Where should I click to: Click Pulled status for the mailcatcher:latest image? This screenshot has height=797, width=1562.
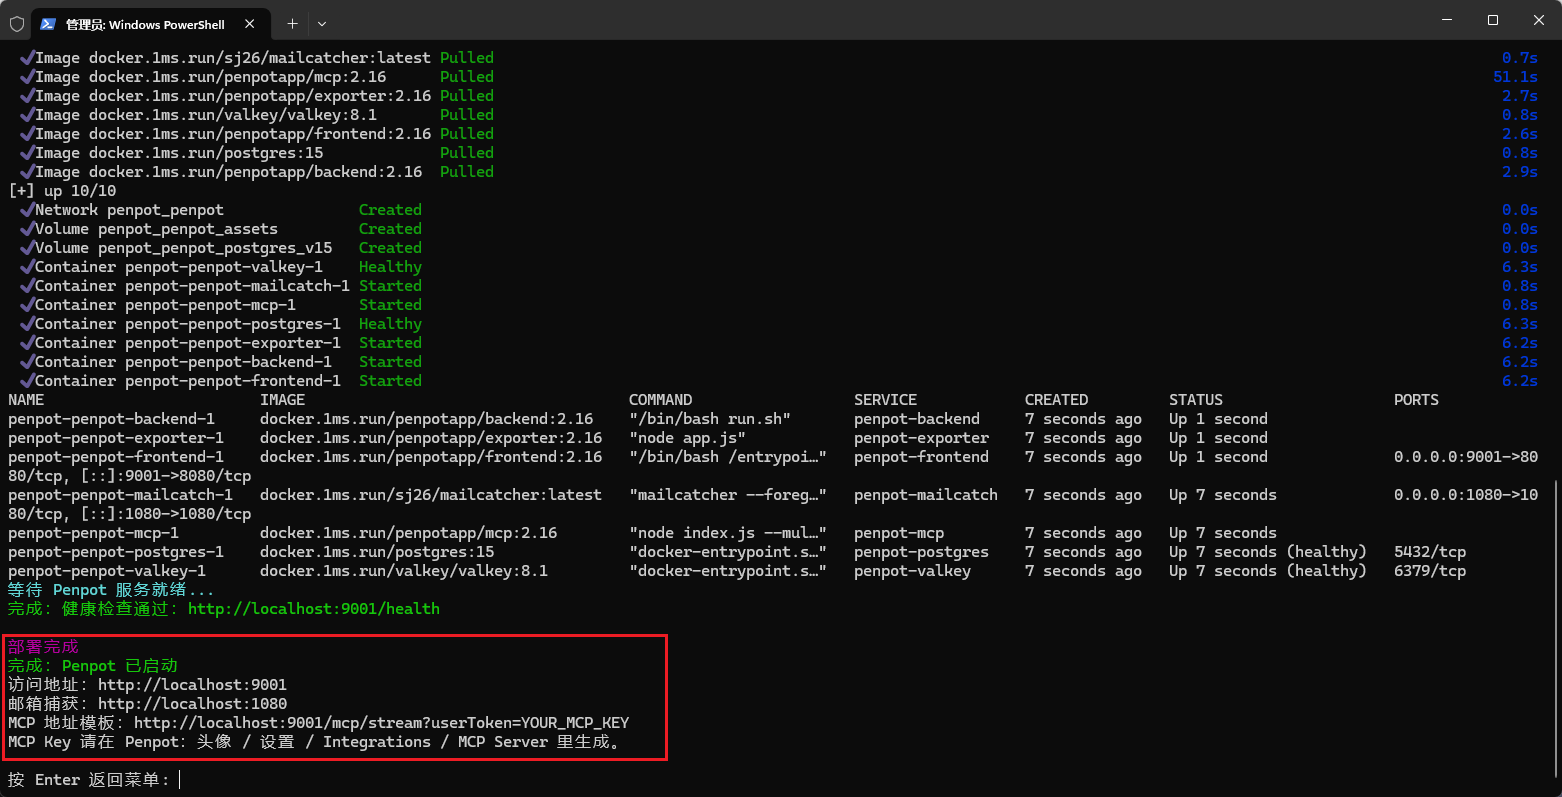click(467, 58)
